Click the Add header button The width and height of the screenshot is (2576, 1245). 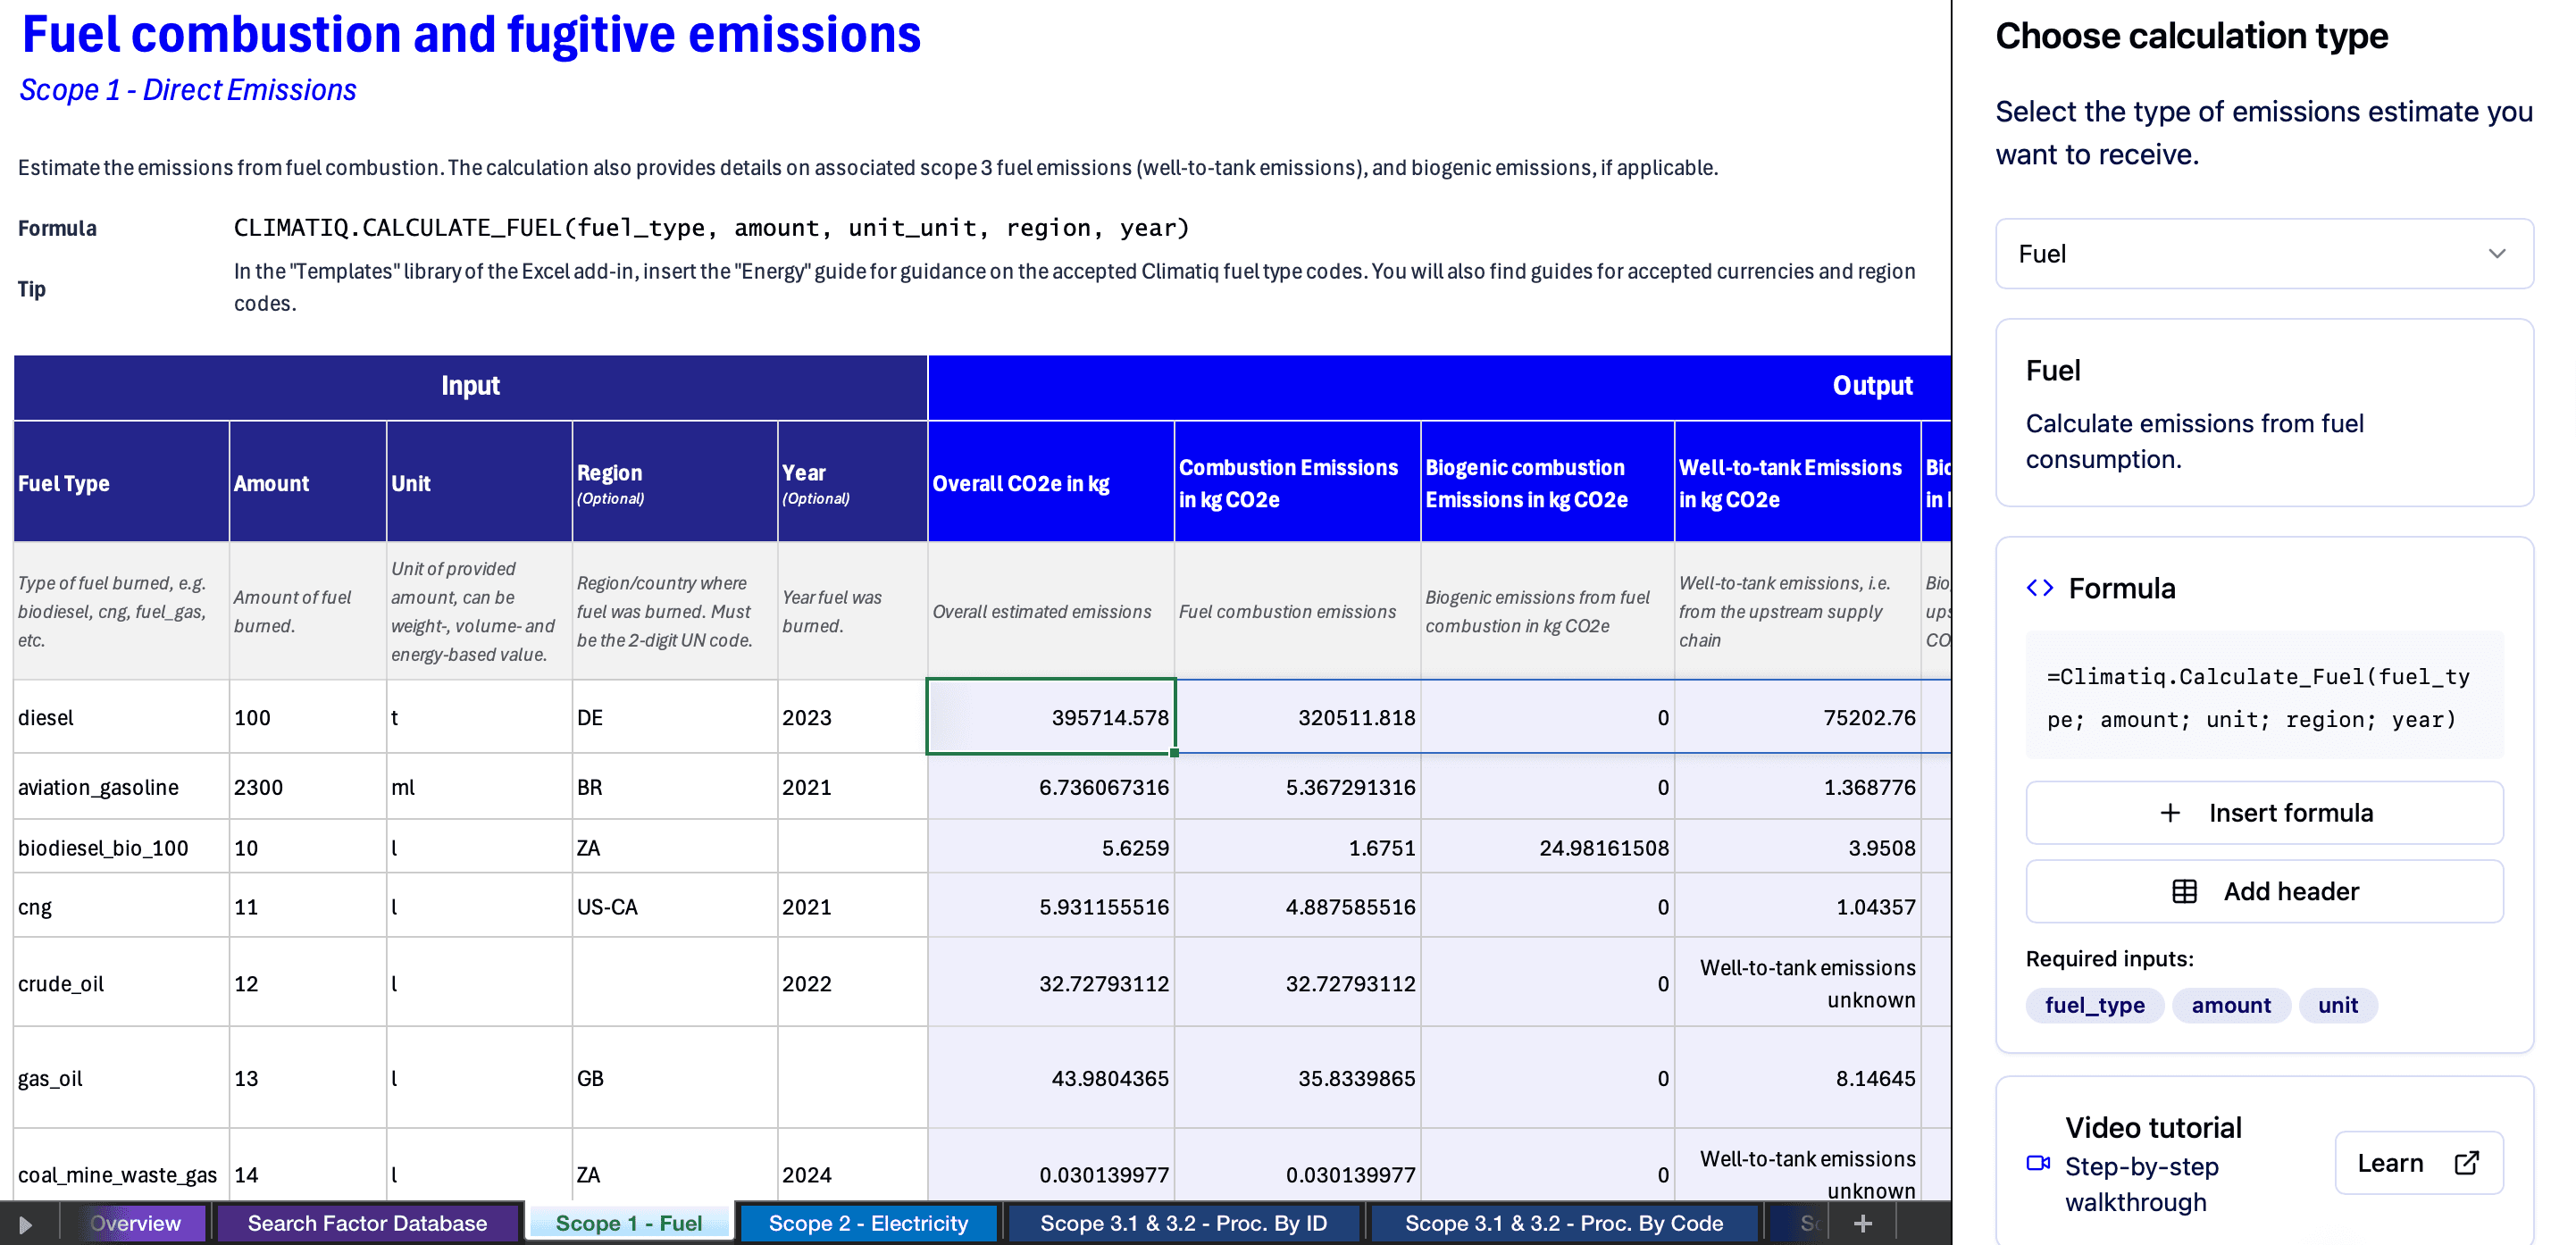click(x=2264, y=891)
